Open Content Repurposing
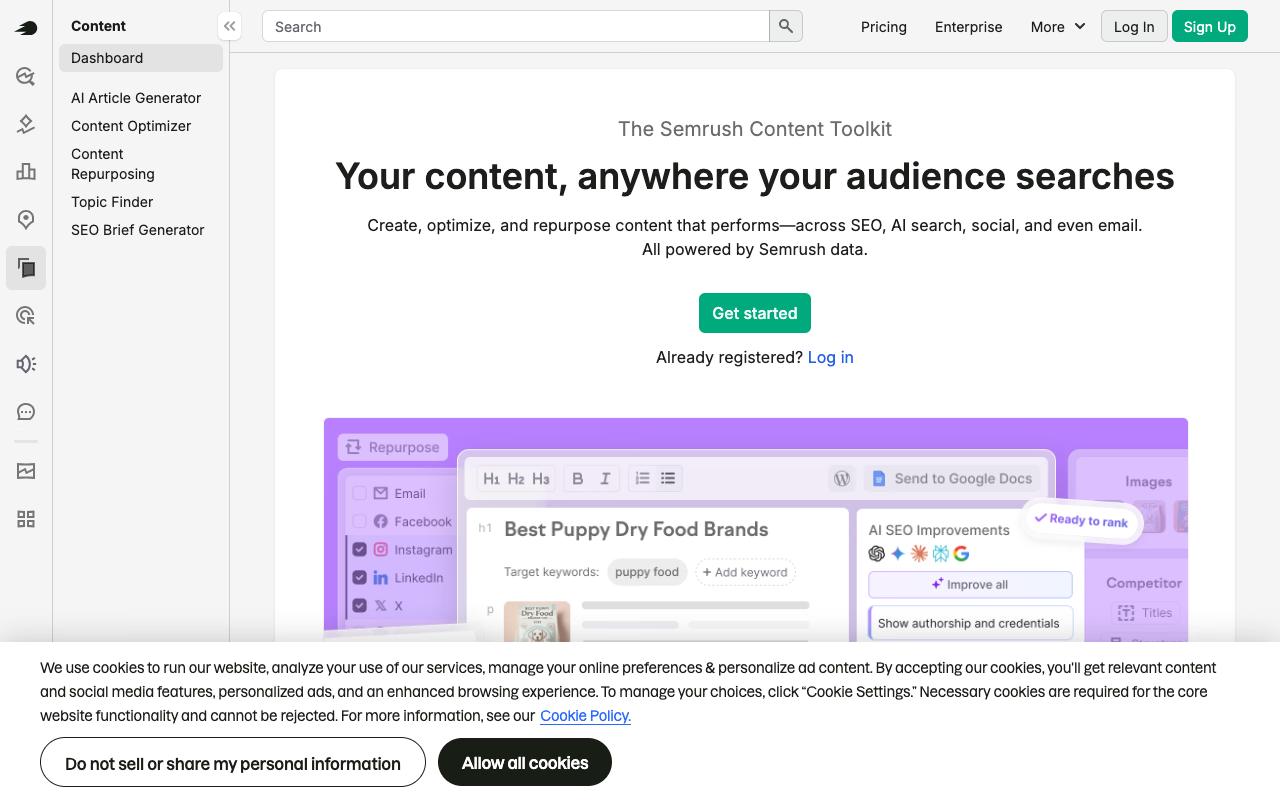This screenshot has width=1280, height=800. point(113,164)
